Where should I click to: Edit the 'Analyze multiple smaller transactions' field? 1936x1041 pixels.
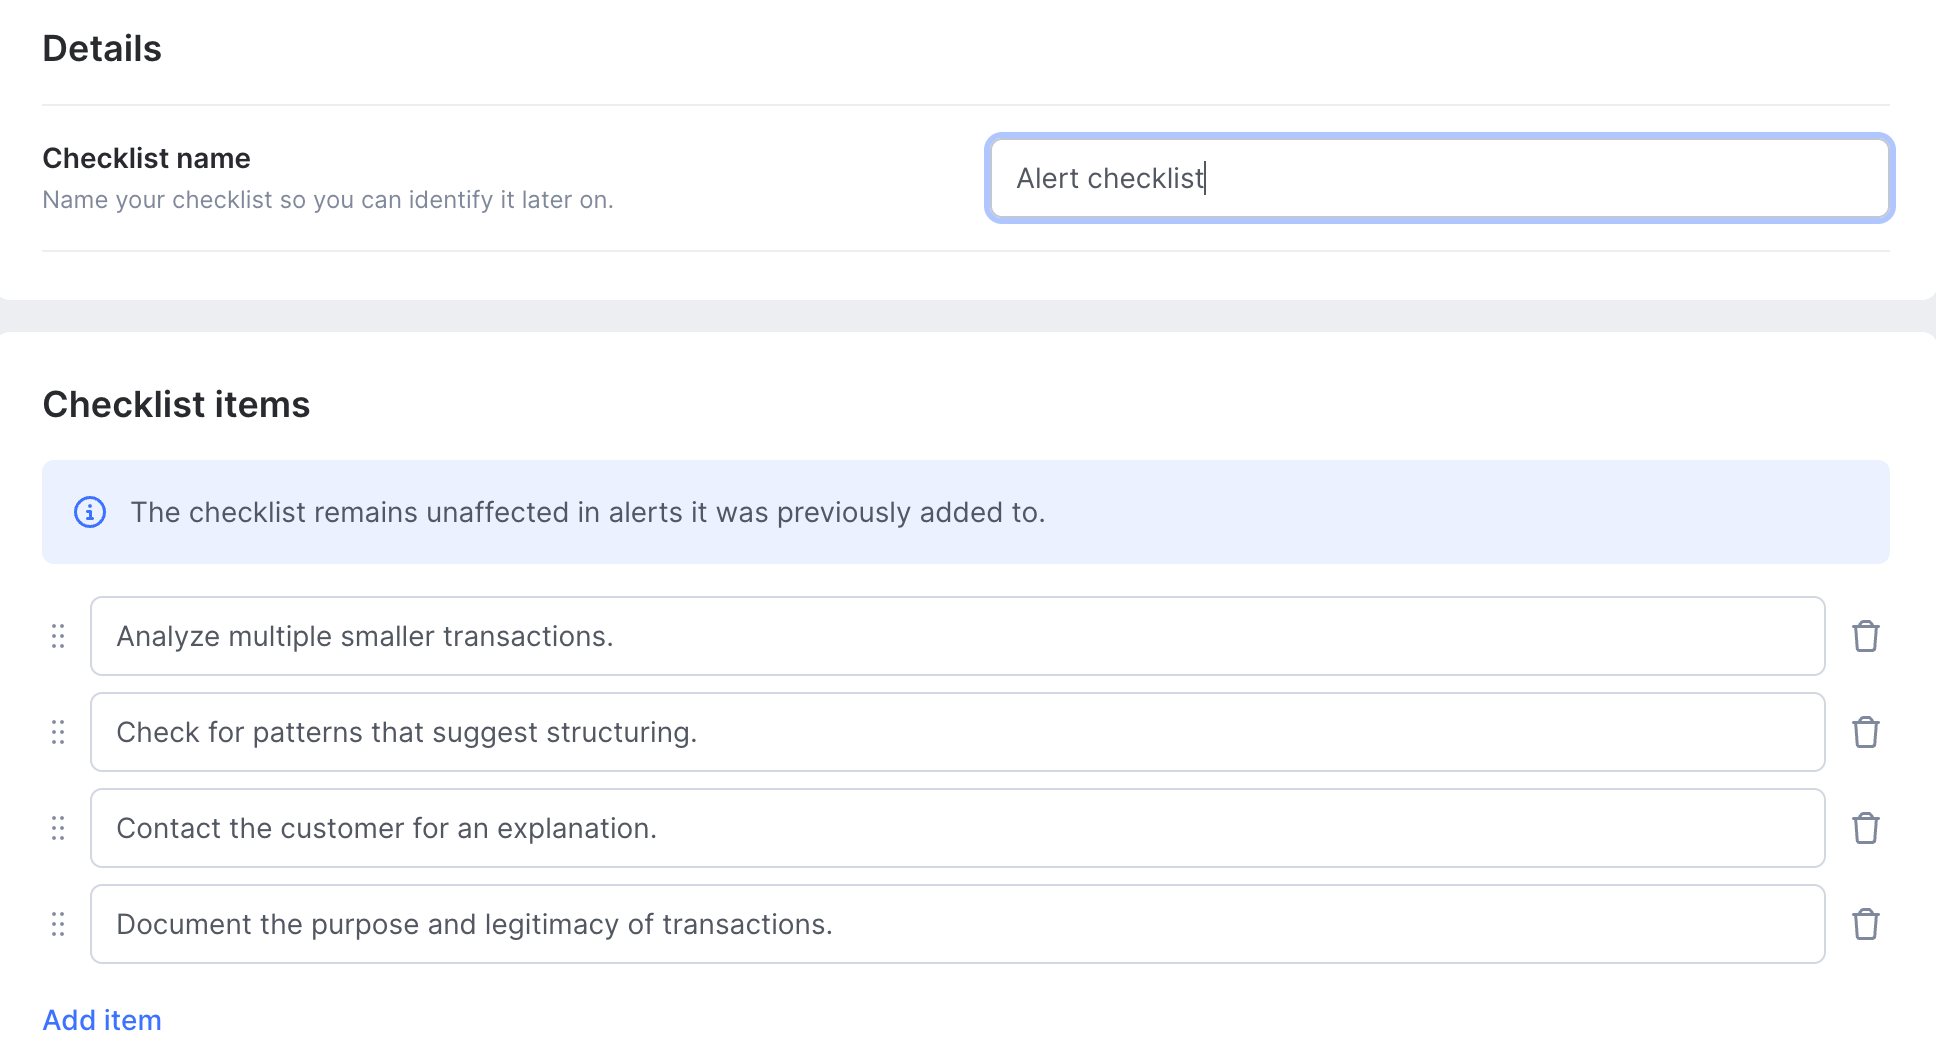click(957, 636)
